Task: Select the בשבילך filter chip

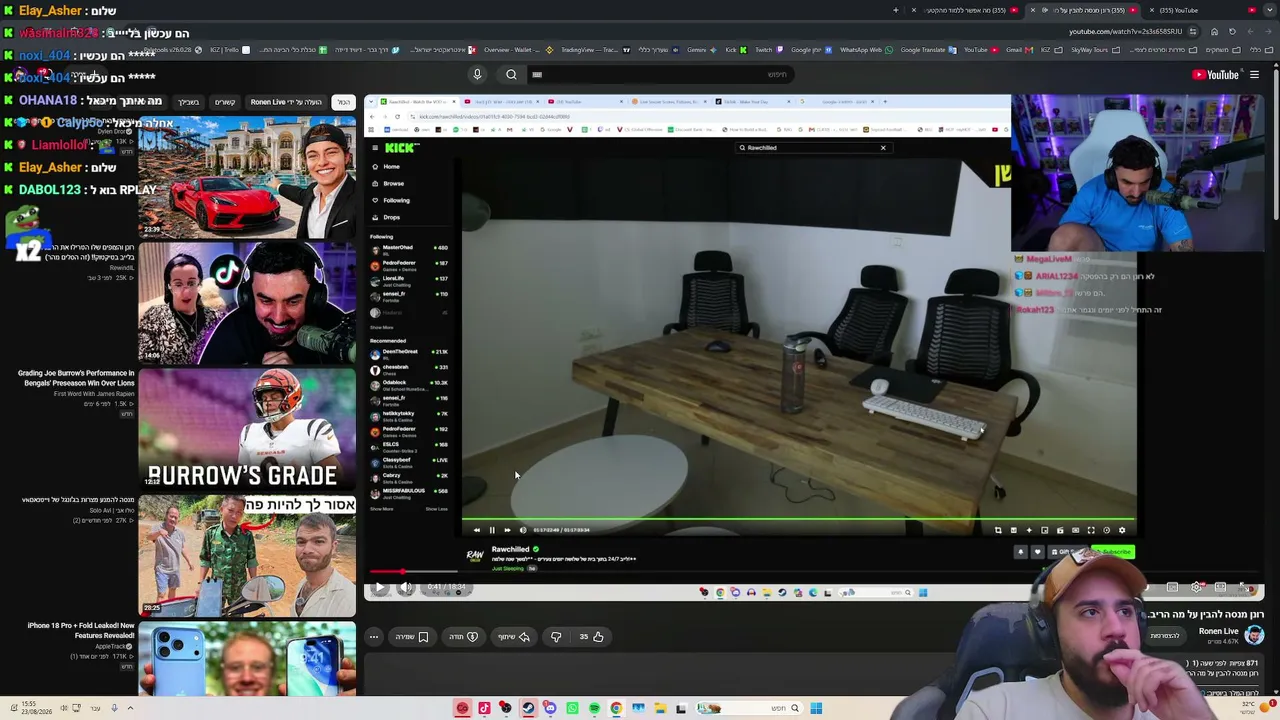Action: point(188,102)
